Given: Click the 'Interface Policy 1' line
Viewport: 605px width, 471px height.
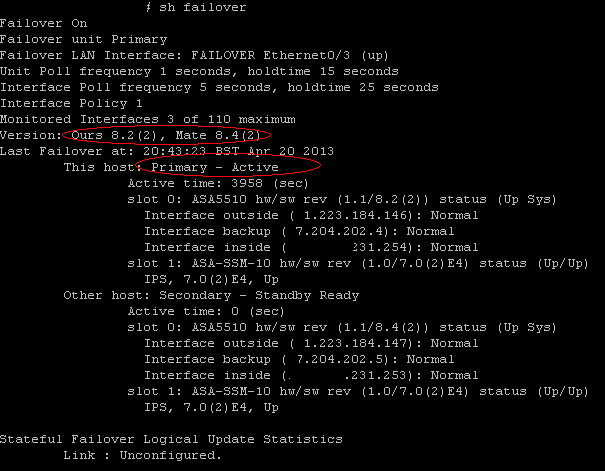Looking at the screenshot, I should point(71,103).
